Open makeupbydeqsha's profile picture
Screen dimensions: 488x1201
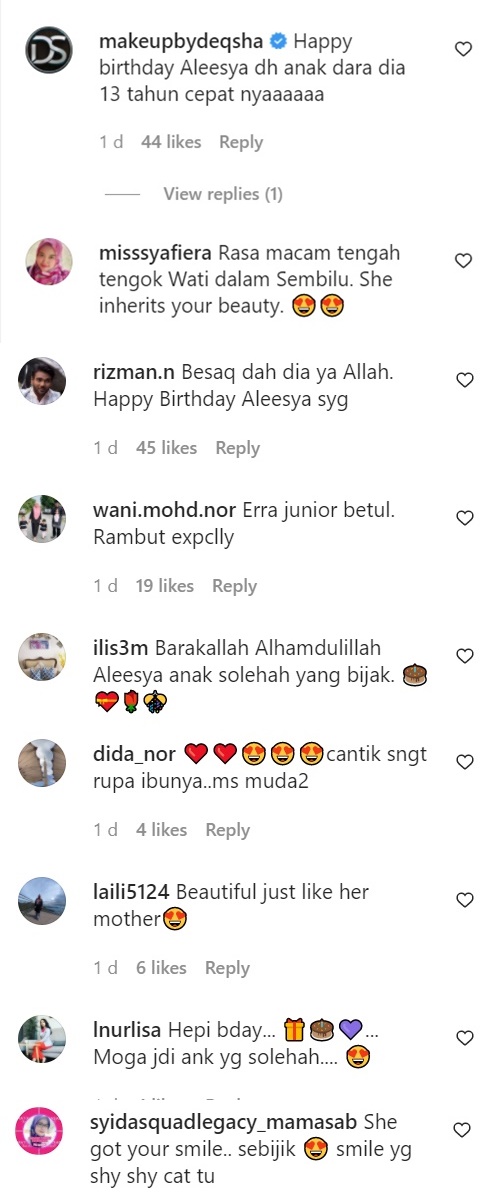(x=49, y=50)
